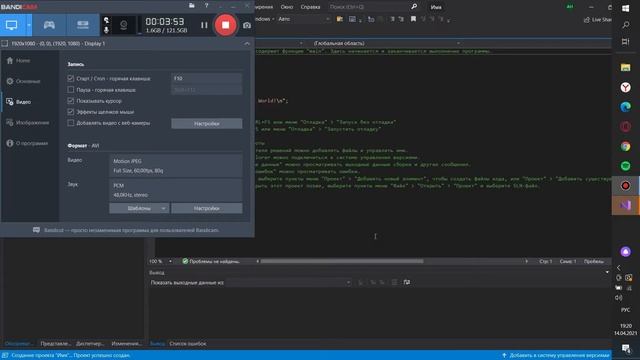Open Visual Studio taskbar icon
The height and width of the screenshot is (360, 640).
coord(626,205)
